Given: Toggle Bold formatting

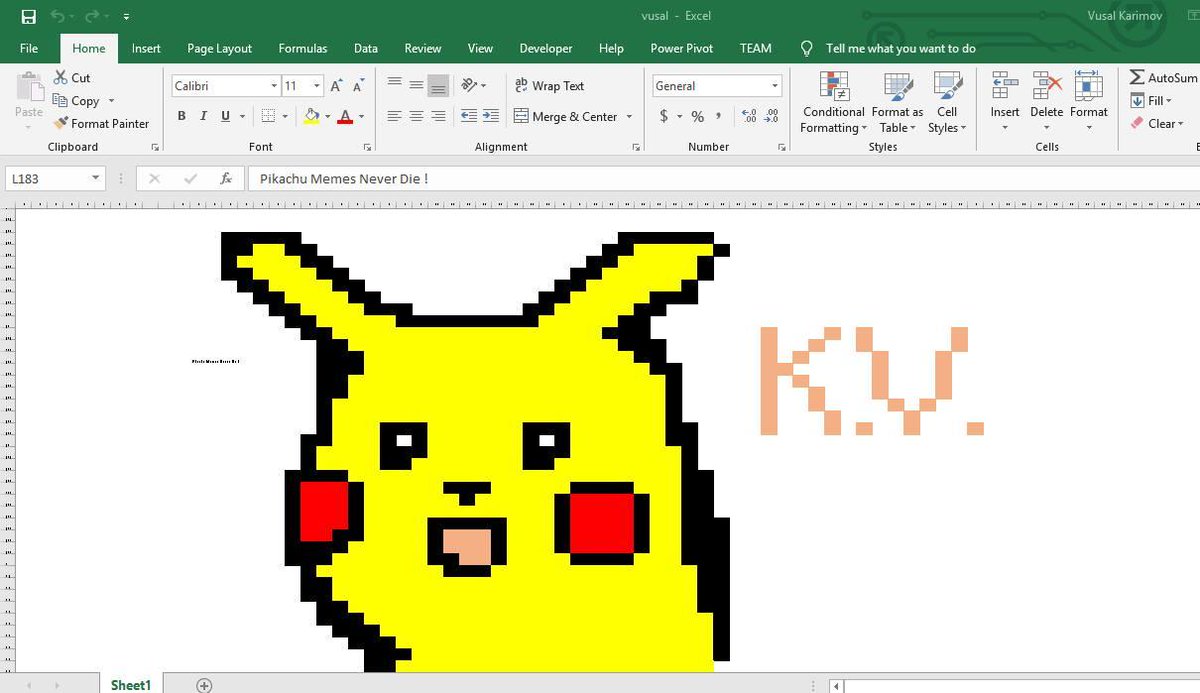Looking at the screenshot, I should [x=181, y=116].
